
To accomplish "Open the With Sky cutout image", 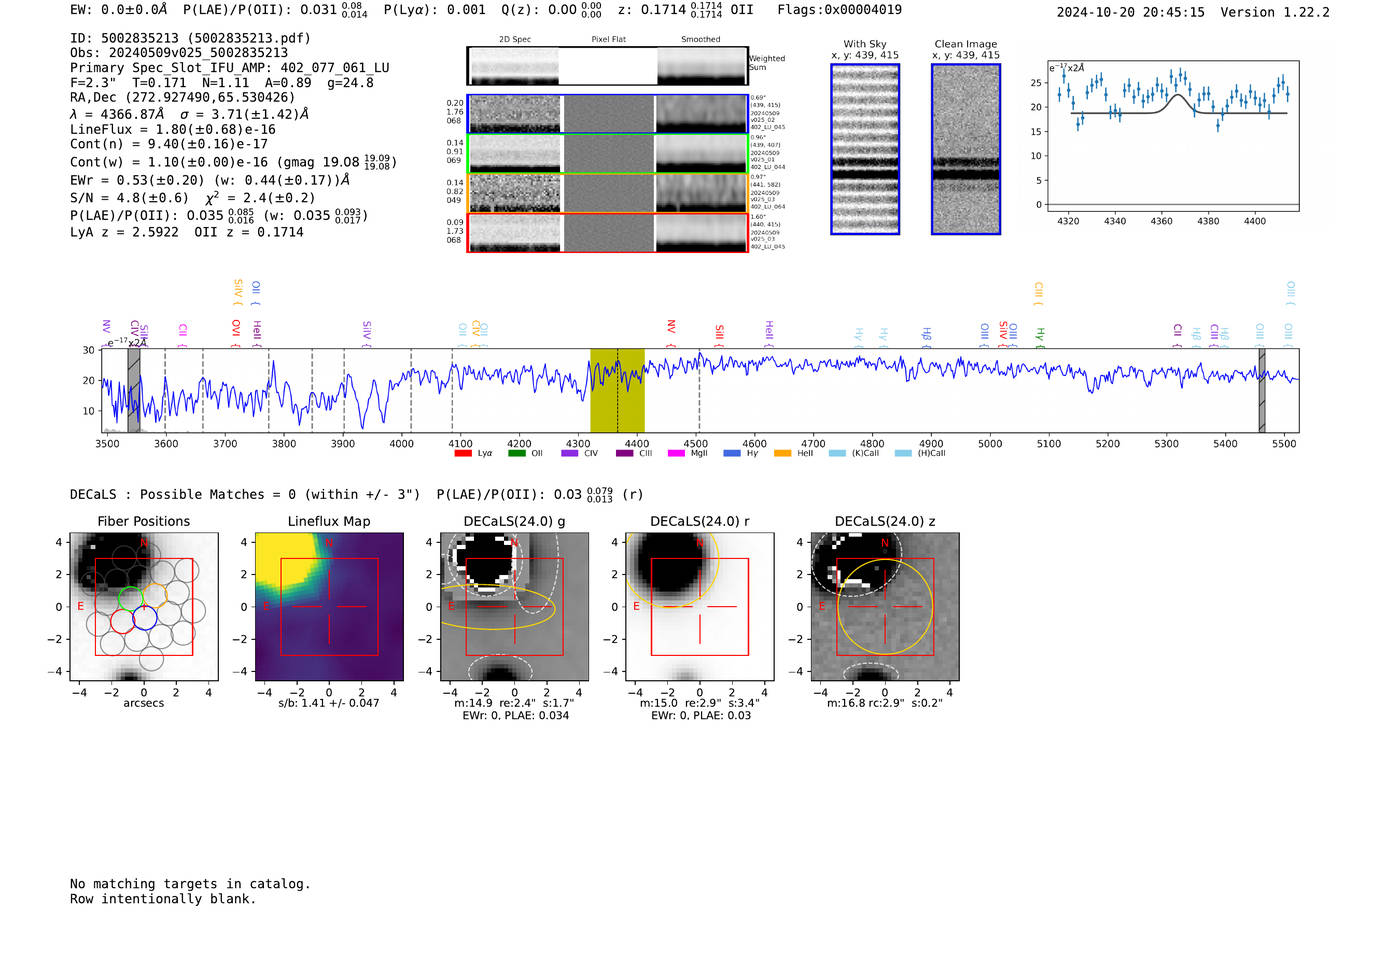I will tap(865, 149).
